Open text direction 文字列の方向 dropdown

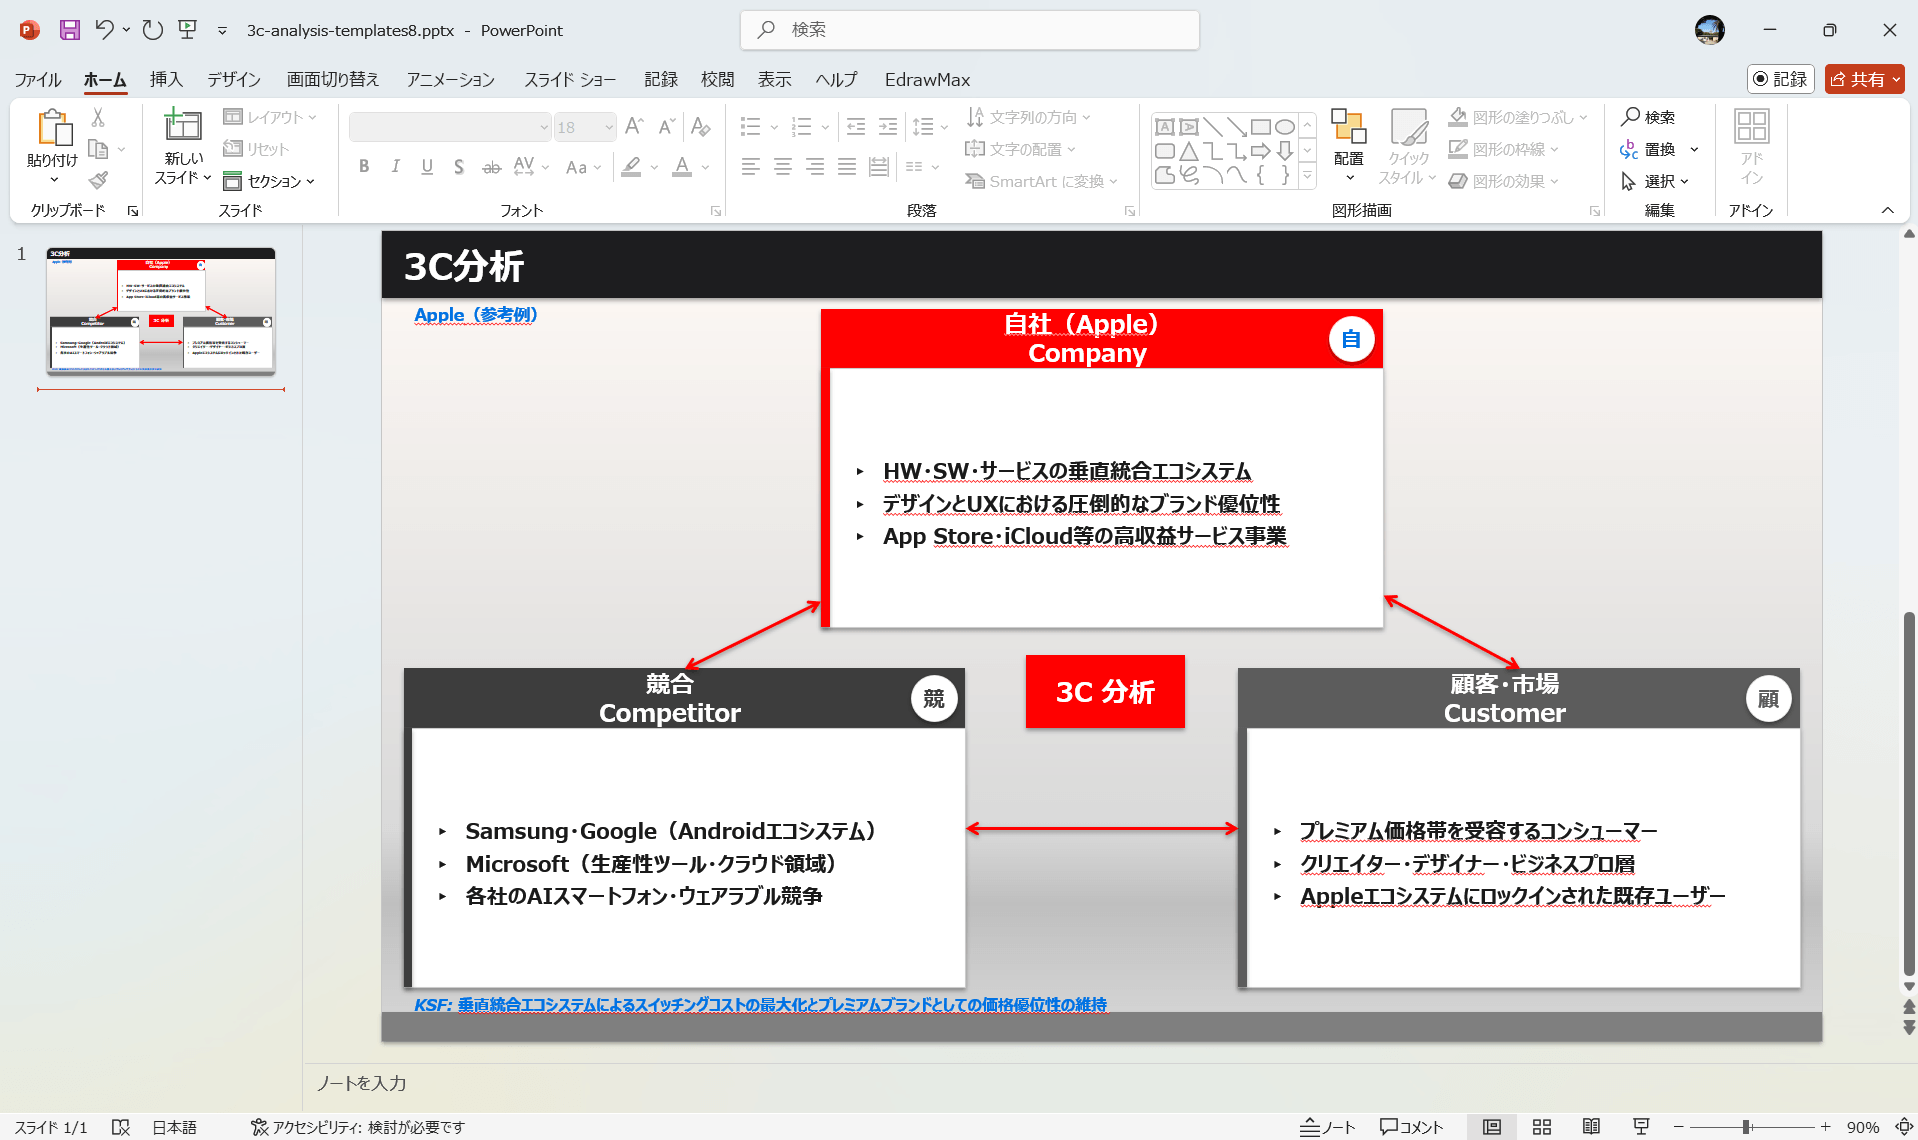tap(1028, 117)
